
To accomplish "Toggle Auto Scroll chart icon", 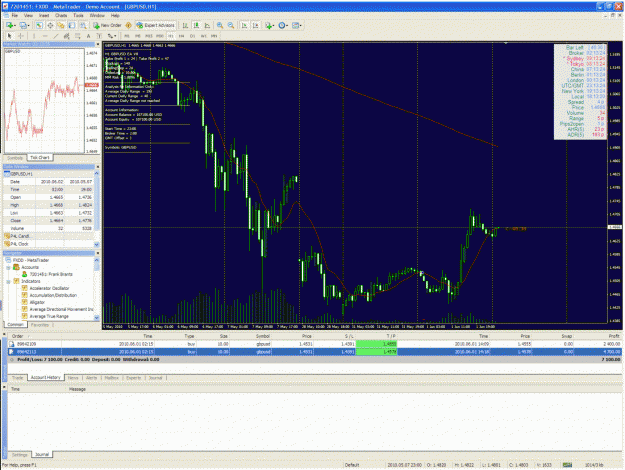I will click(x=244, y=25).
